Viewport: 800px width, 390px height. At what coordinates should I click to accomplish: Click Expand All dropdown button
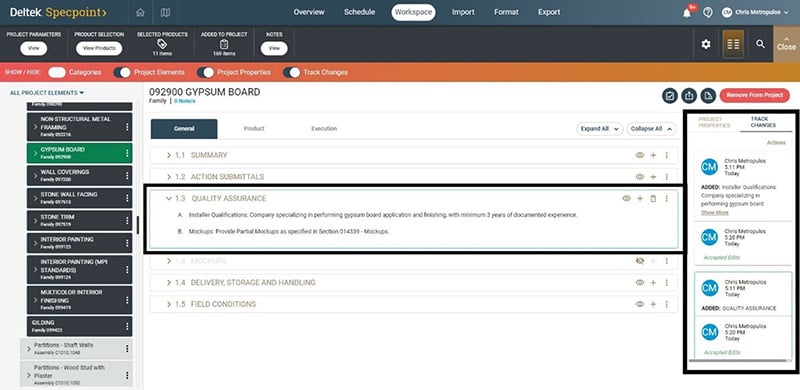(599, 129)
